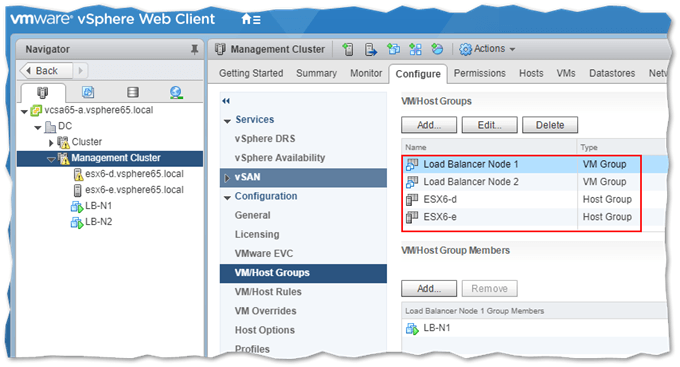Select the Load Balancer Node 2 group row
This screenshot has width=680, height=367.
pyautogui.click(x=522, y=182)
